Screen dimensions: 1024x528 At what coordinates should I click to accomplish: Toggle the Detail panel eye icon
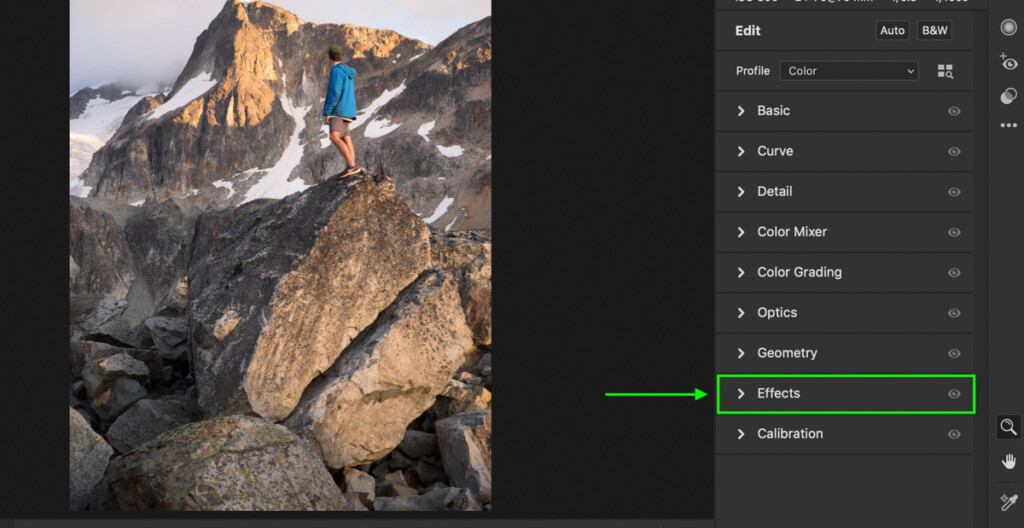click(x=954, y=191)
